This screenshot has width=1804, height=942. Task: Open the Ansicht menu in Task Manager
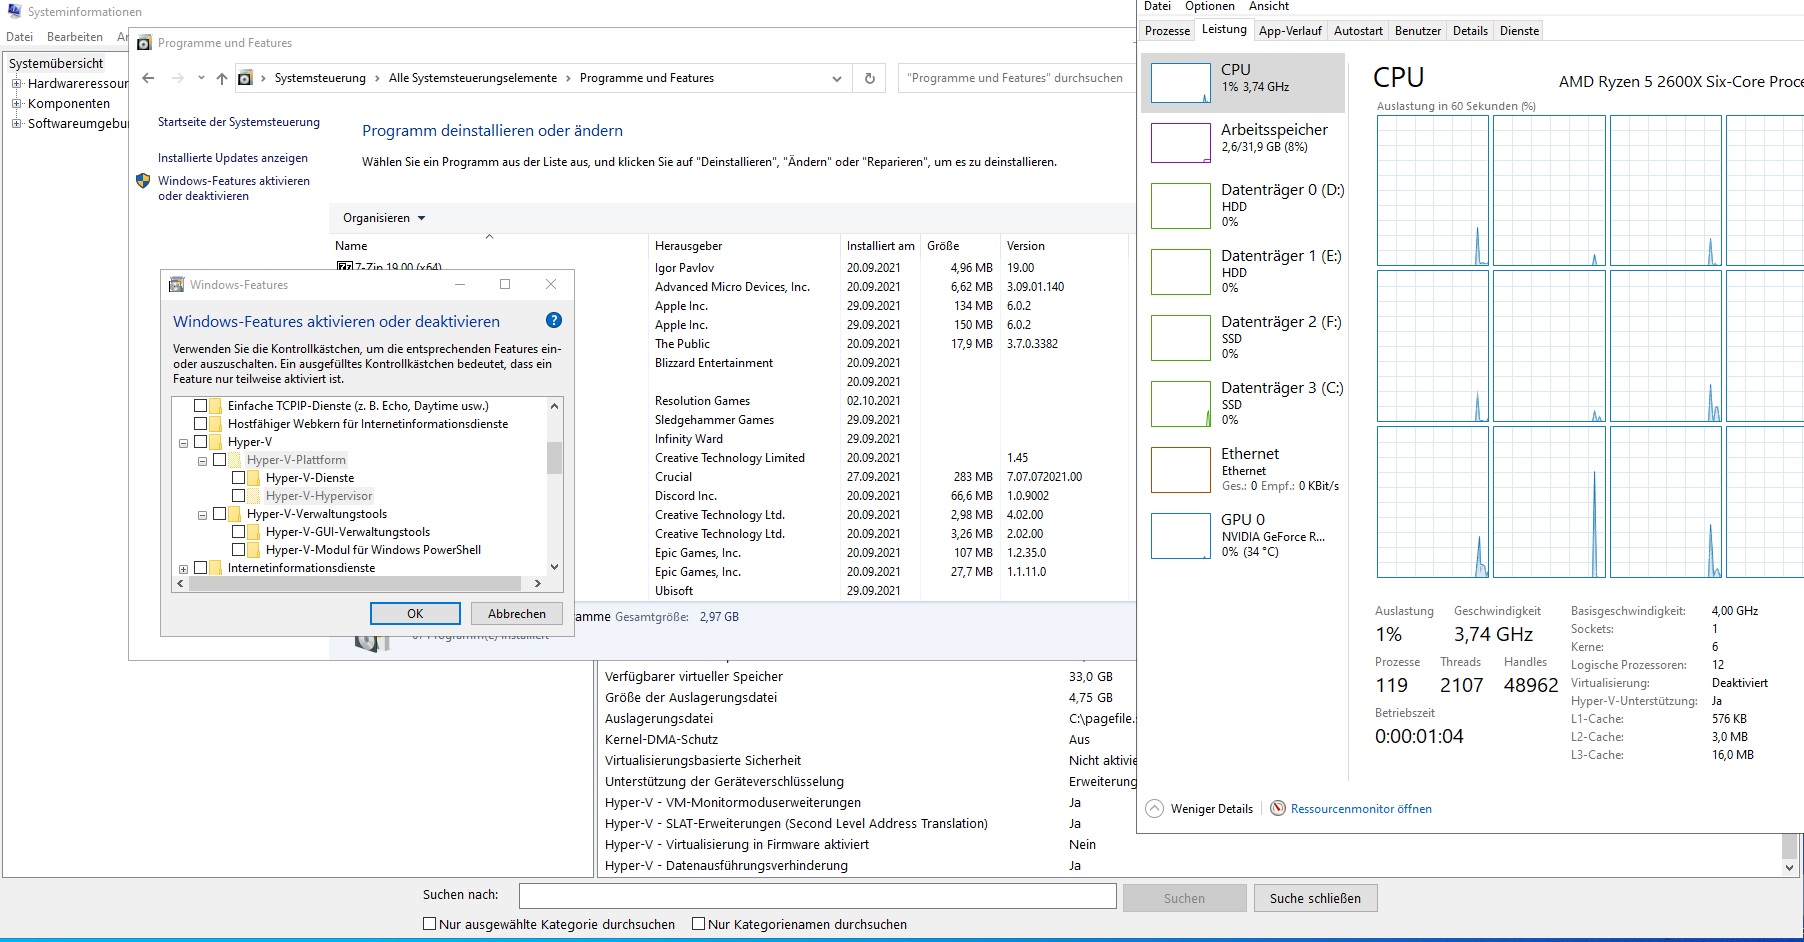[1269, 6]
